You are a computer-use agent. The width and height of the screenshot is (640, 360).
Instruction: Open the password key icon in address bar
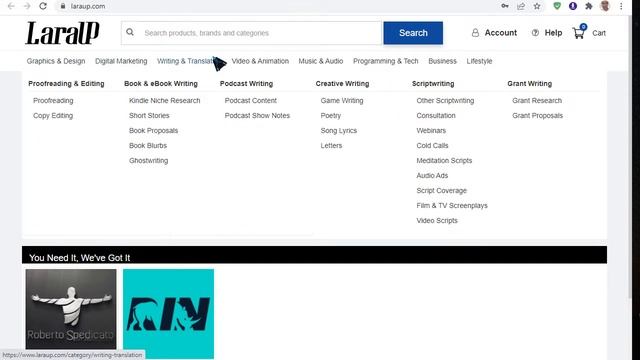point(505,6)
